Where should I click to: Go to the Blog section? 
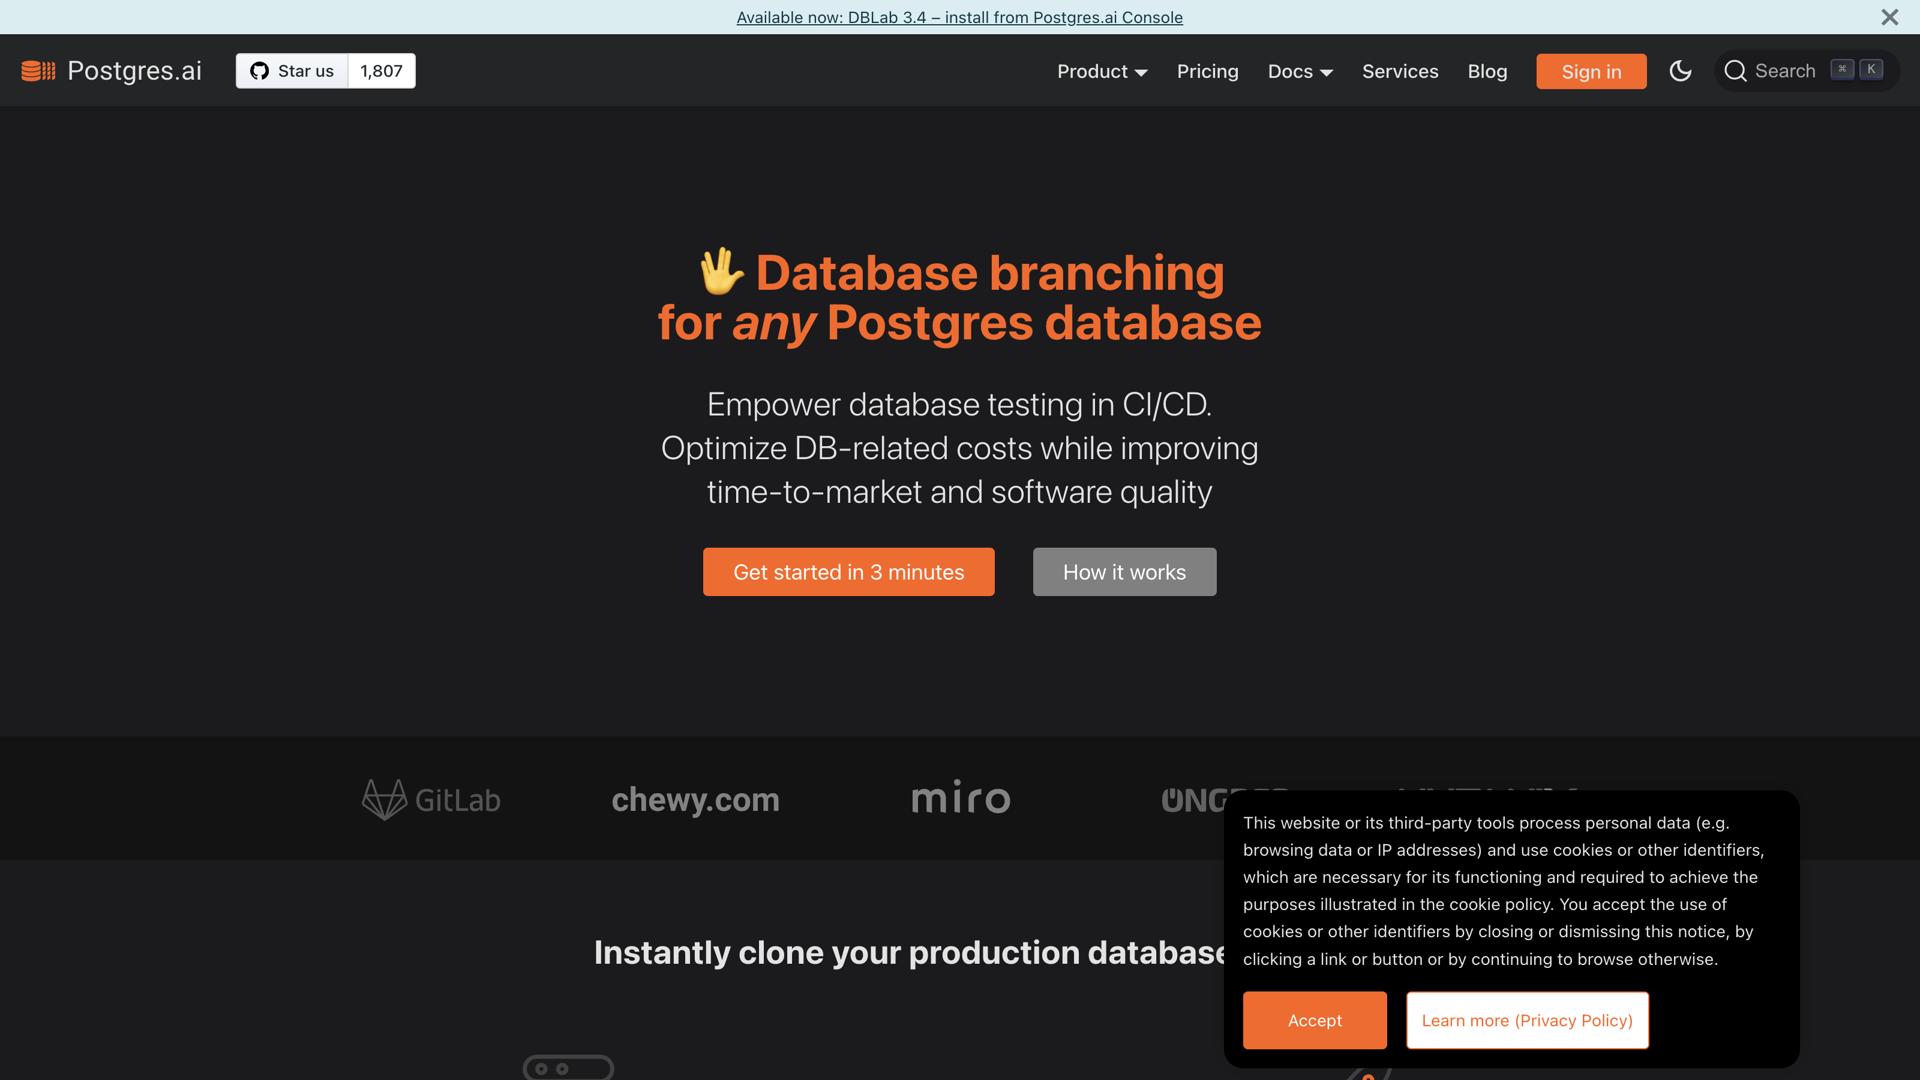coord(1487,71)
